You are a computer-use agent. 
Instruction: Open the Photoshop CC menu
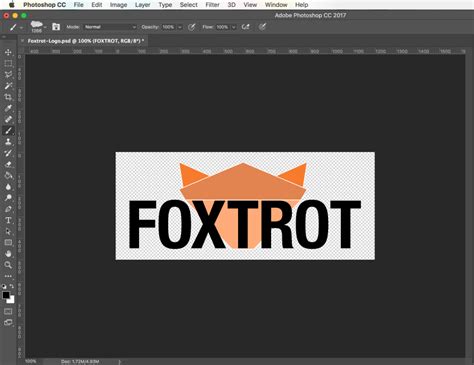[x=44, y=5]
